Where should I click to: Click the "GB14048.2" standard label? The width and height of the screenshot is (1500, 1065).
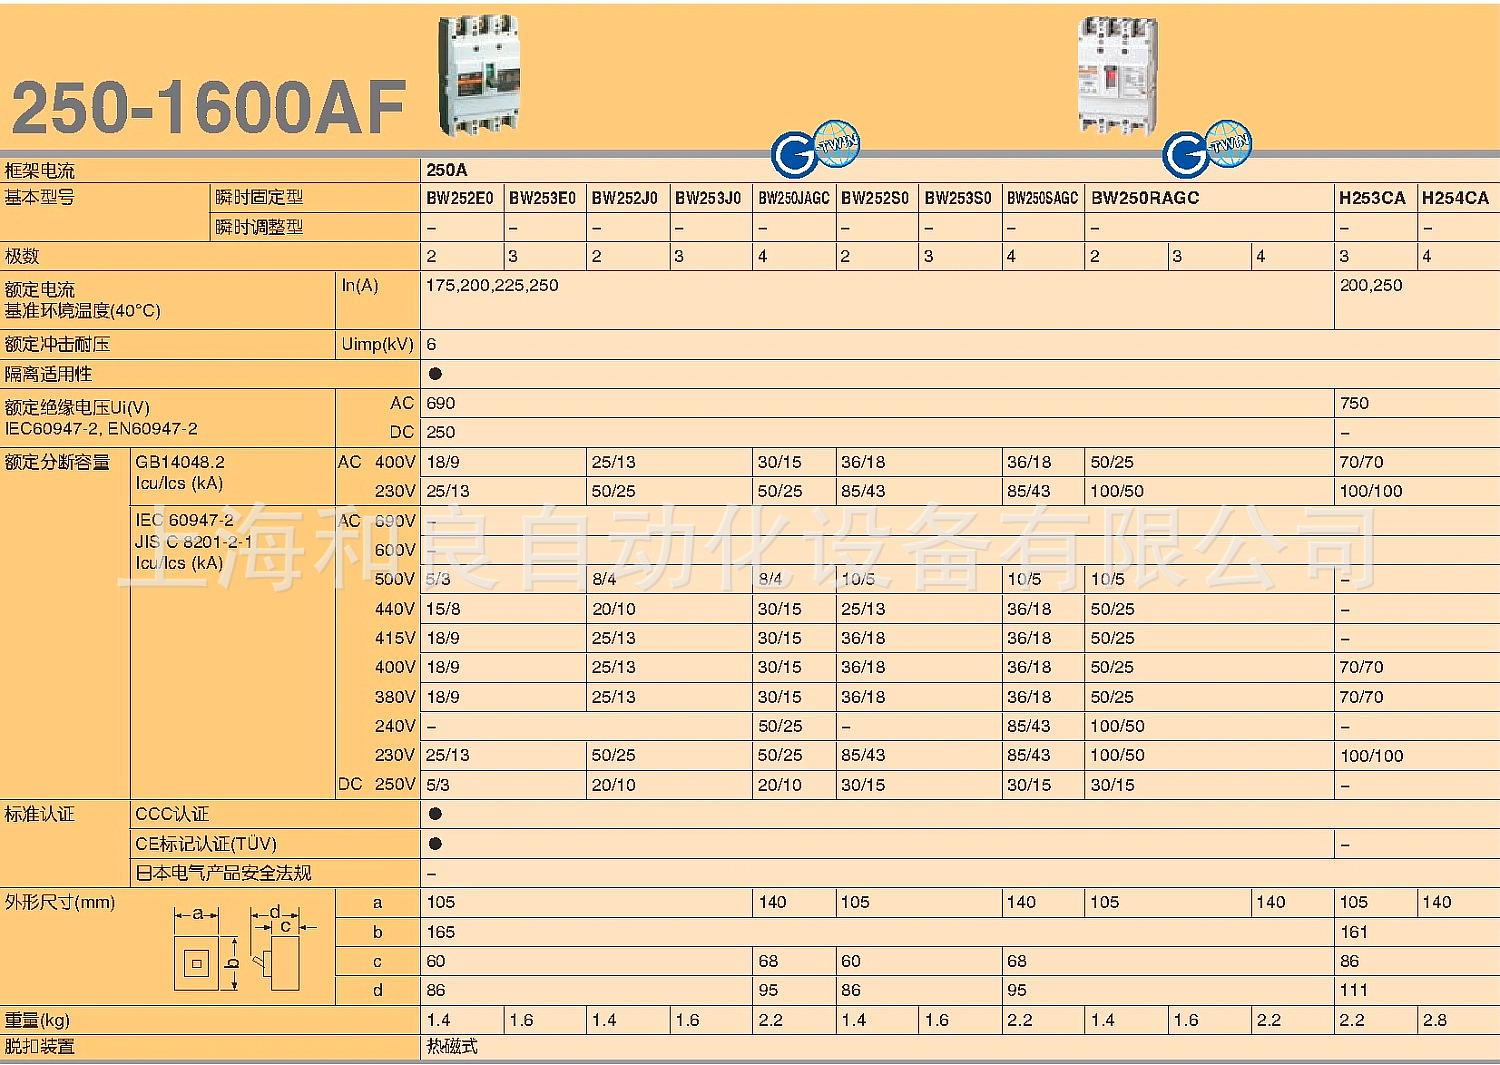pos(180,462)
